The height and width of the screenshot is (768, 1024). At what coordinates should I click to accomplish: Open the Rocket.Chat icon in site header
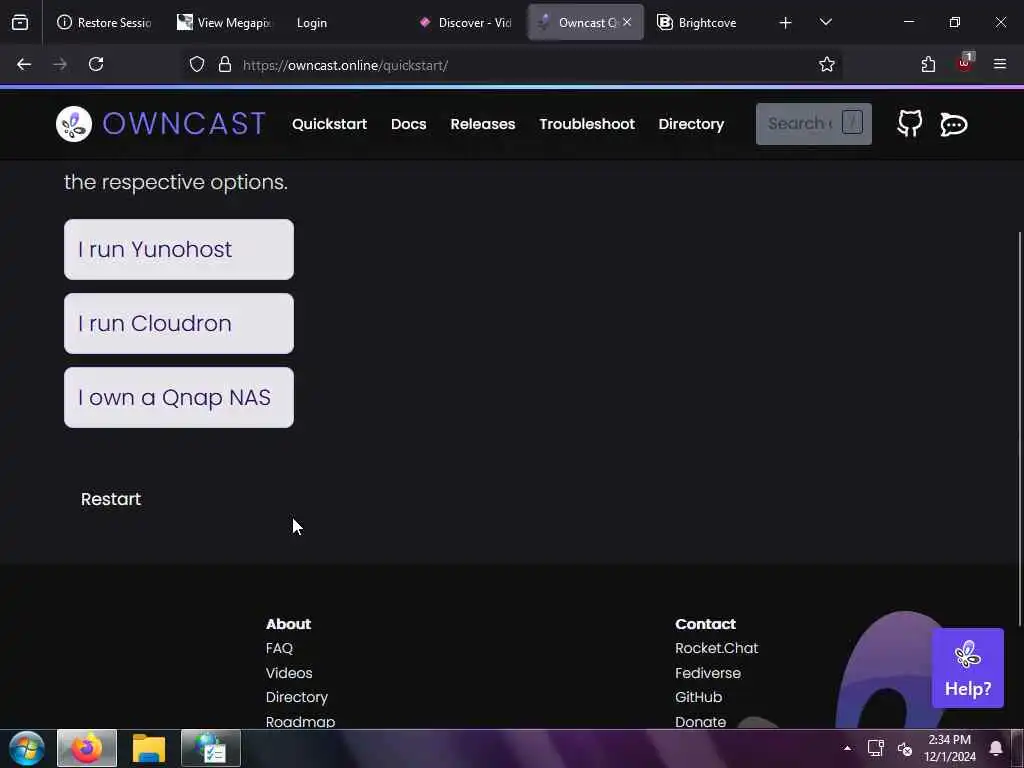953,124
